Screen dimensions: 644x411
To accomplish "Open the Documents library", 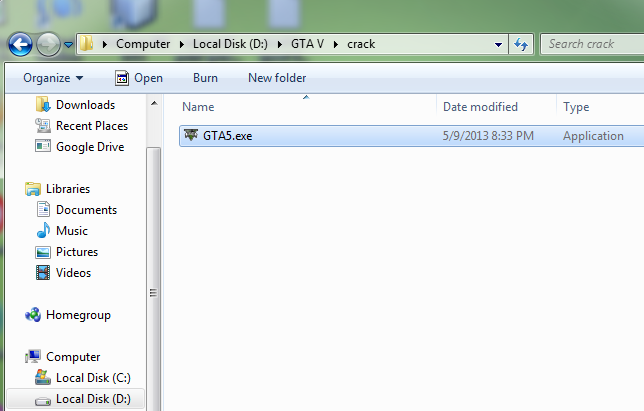I will pyautogui.click(x=86, y=210).
